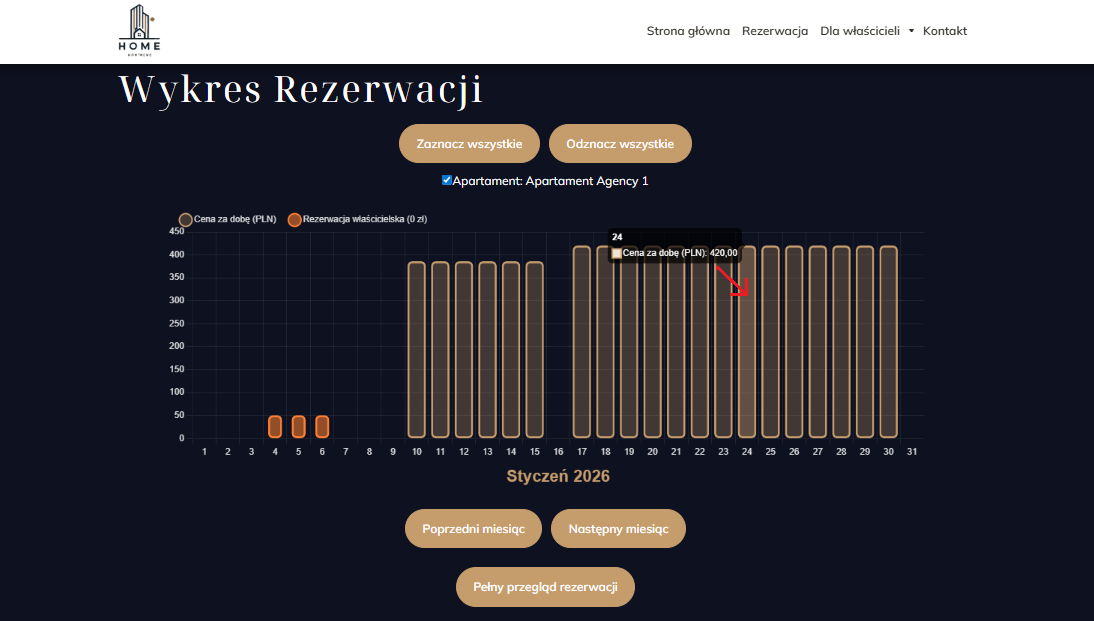
Task: Toggle the Cena za dobę legend item
Action: [186, 219]
